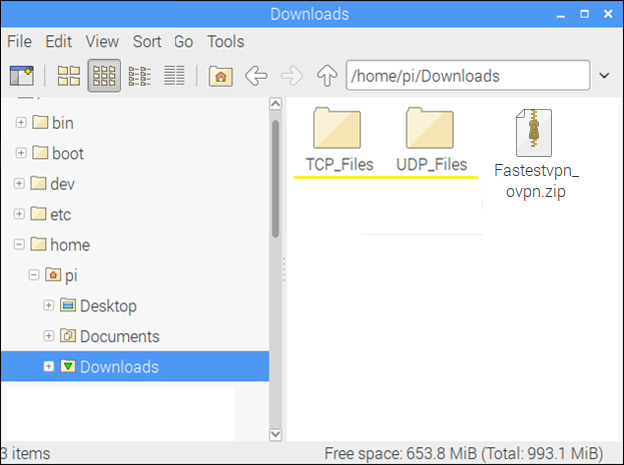Click the /home/pi/Downloads path field

click(468, 76)
